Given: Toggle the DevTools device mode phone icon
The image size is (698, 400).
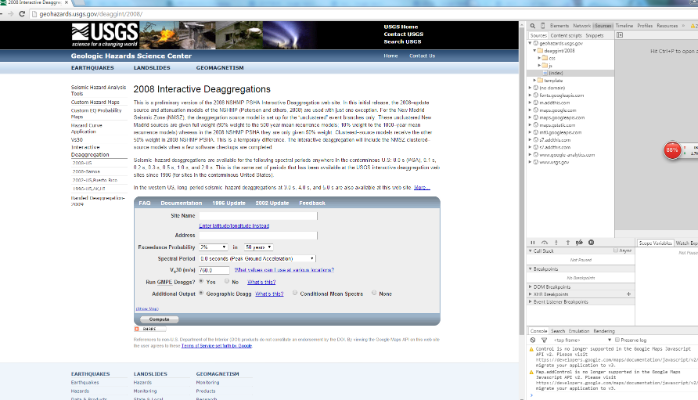Looking at the screenshot, I should (x=543, y=26).
